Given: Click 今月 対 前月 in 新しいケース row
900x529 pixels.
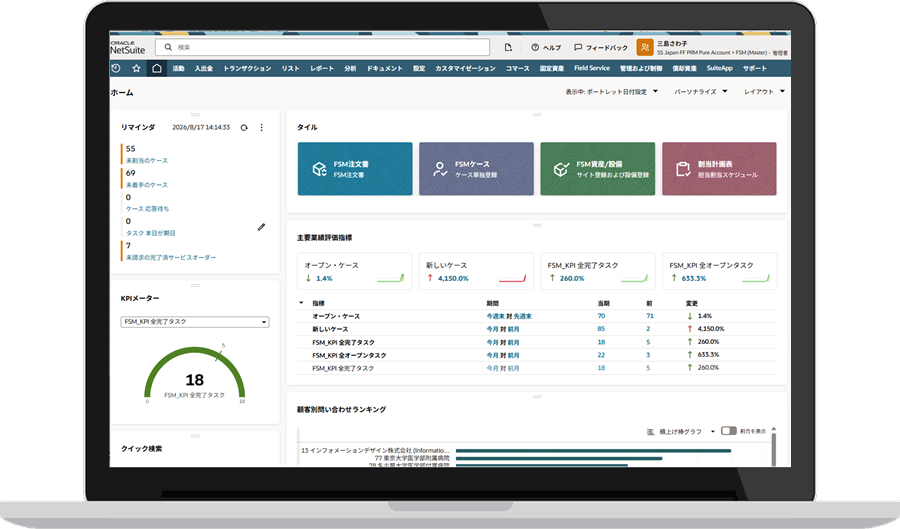Looking at the screenshot, I should [x=503, y=329].
